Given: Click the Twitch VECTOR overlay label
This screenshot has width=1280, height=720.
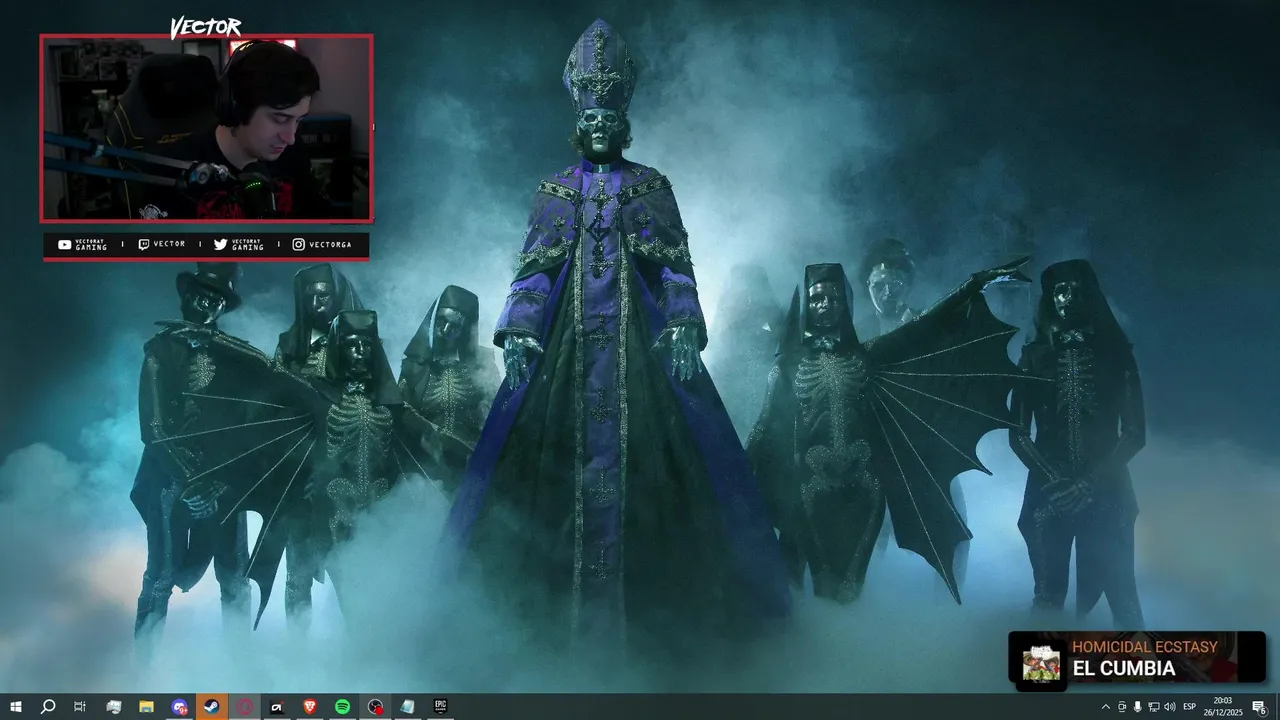Looking at the screenshot, I should point(162,244).
